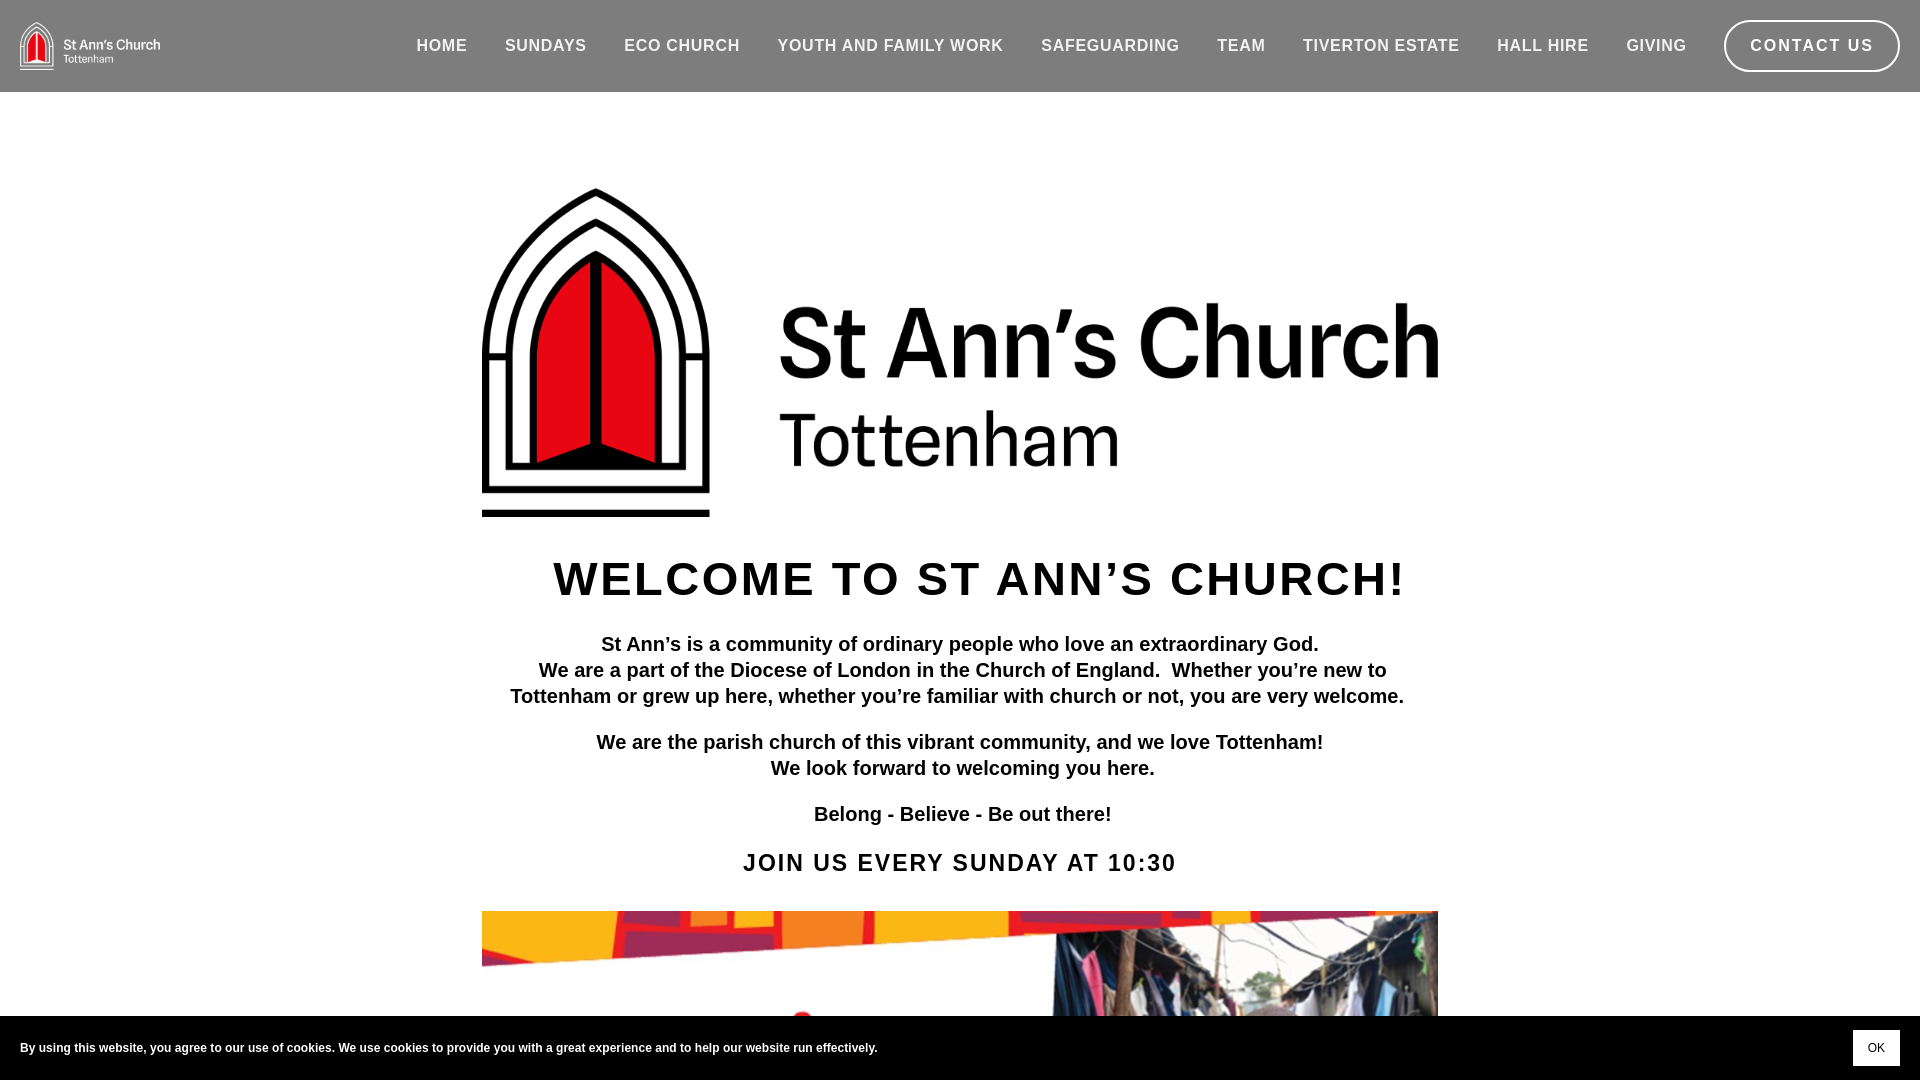Open the Tiverton Estate page
This screenshot has height=1080, width=1920.
point(1381,46)
